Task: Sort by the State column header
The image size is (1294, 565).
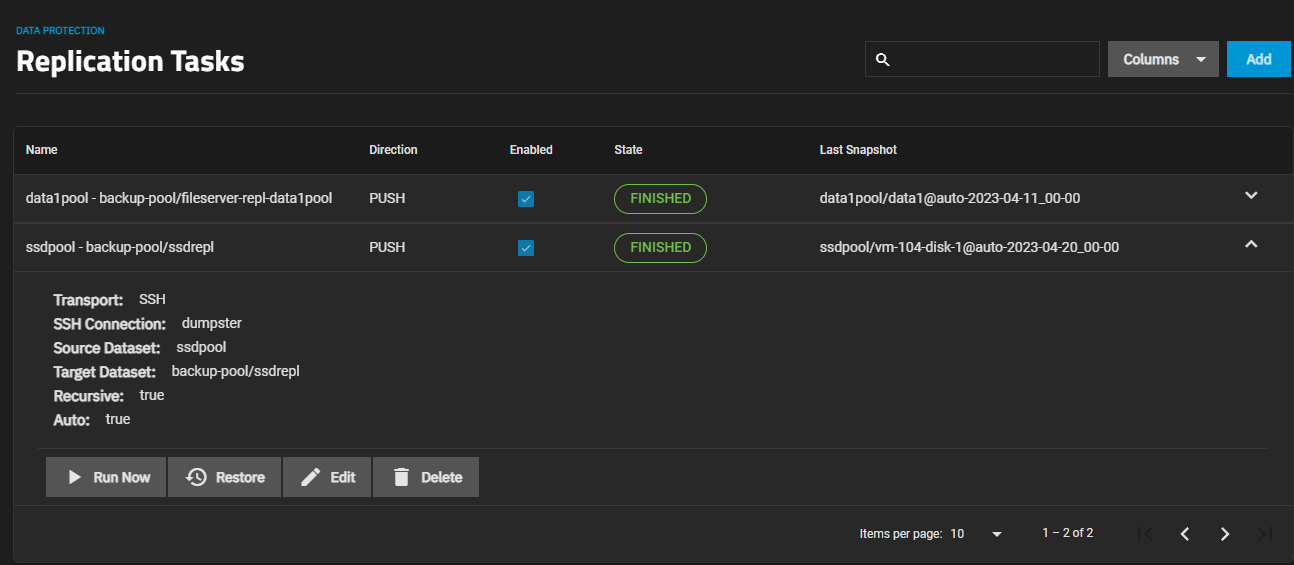Action: coord(628,150)
